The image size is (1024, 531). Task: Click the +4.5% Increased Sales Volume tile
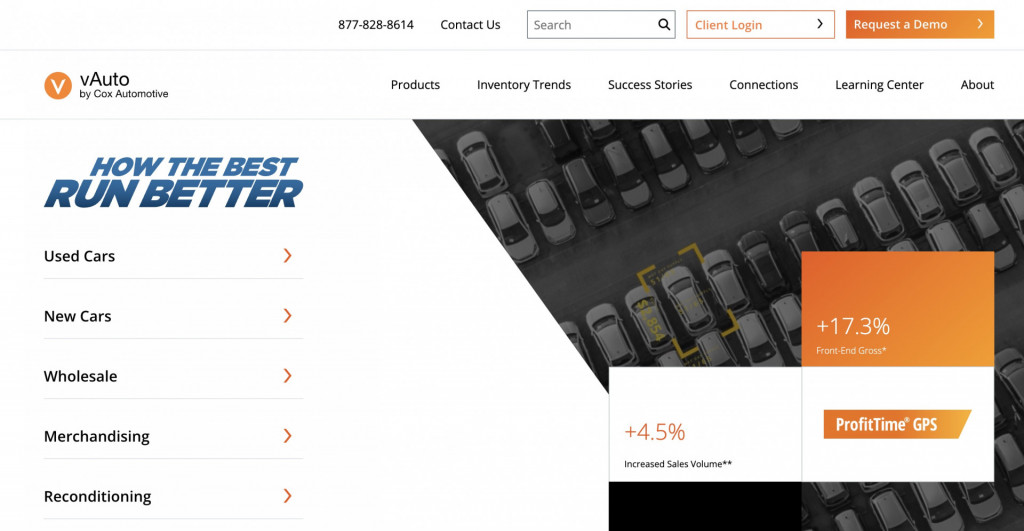click(x=705, y=424)
